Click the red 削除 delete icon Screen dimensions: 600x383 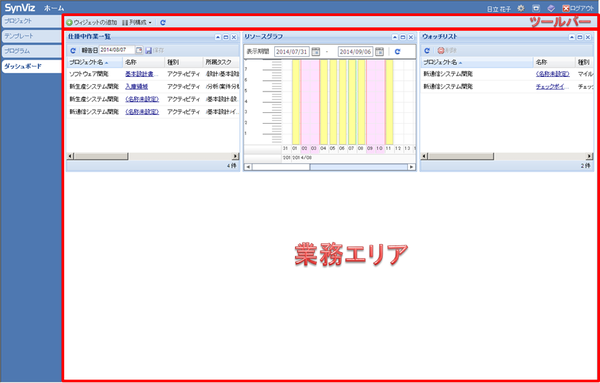[441, 50]
